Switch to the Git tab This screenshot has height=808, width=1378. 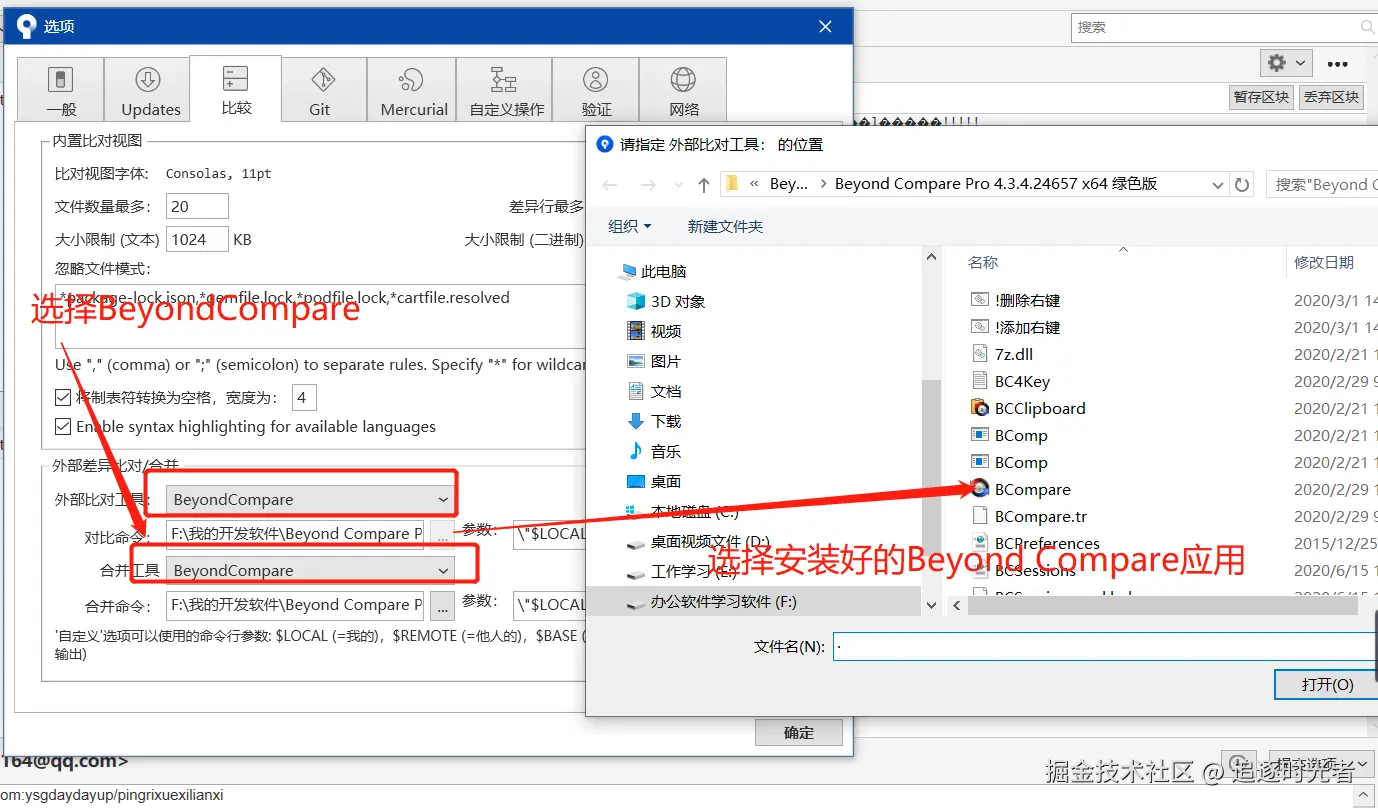click(323, 90)
